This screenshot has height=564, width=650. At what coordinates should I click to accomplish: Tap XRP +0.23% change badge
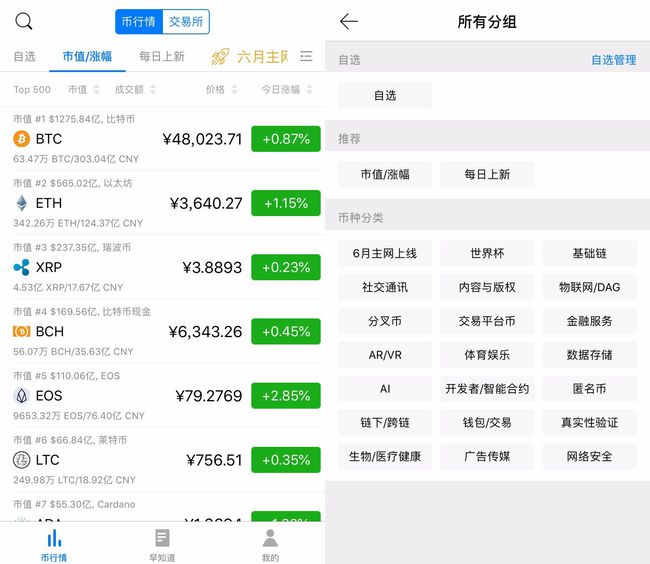pos(286,267)
